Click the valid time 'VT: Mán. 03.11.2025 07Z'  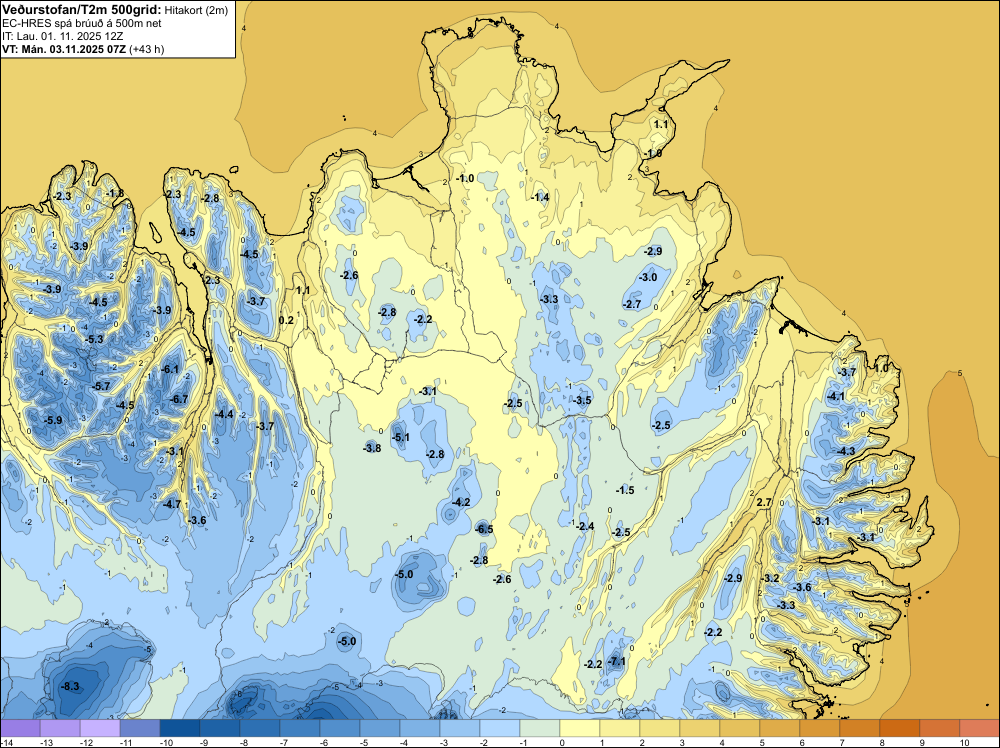64,49
